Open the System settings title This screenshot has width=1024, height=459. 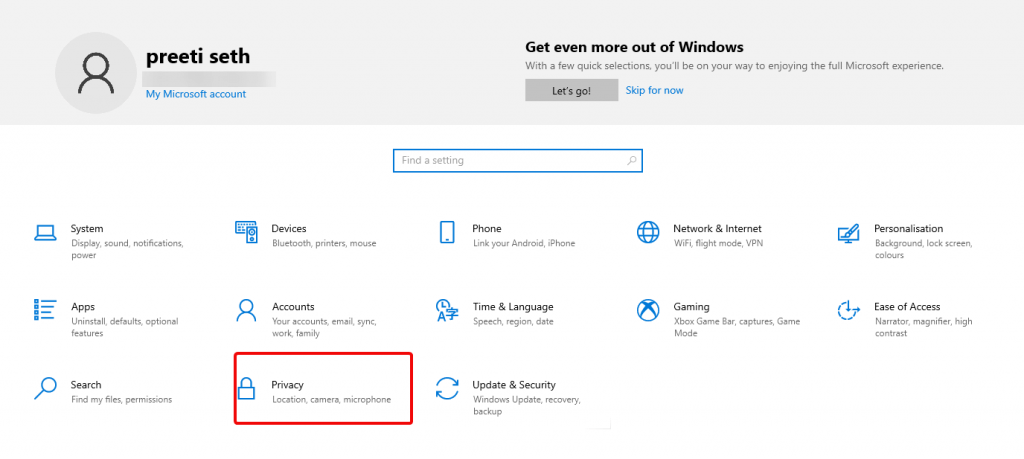click(87, 229)
